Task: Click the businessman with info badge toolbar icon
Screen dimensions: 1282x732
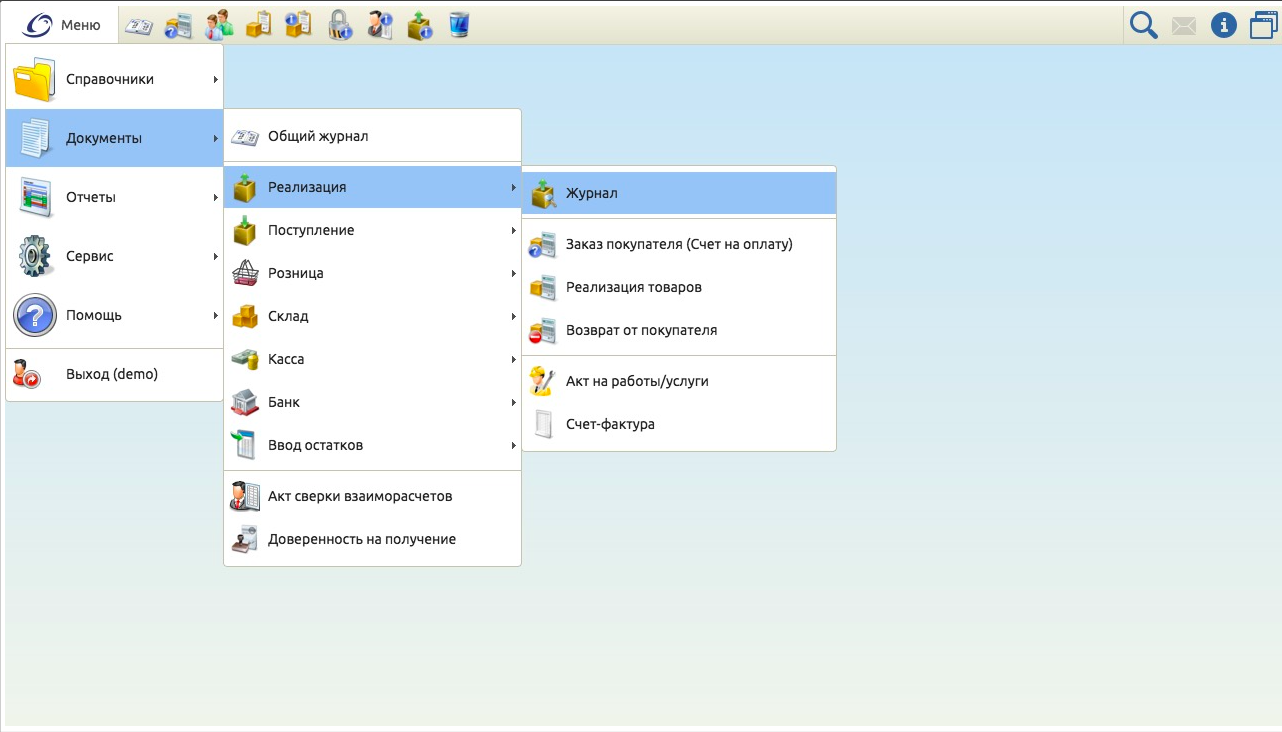Action: click(x=380, y=25)
